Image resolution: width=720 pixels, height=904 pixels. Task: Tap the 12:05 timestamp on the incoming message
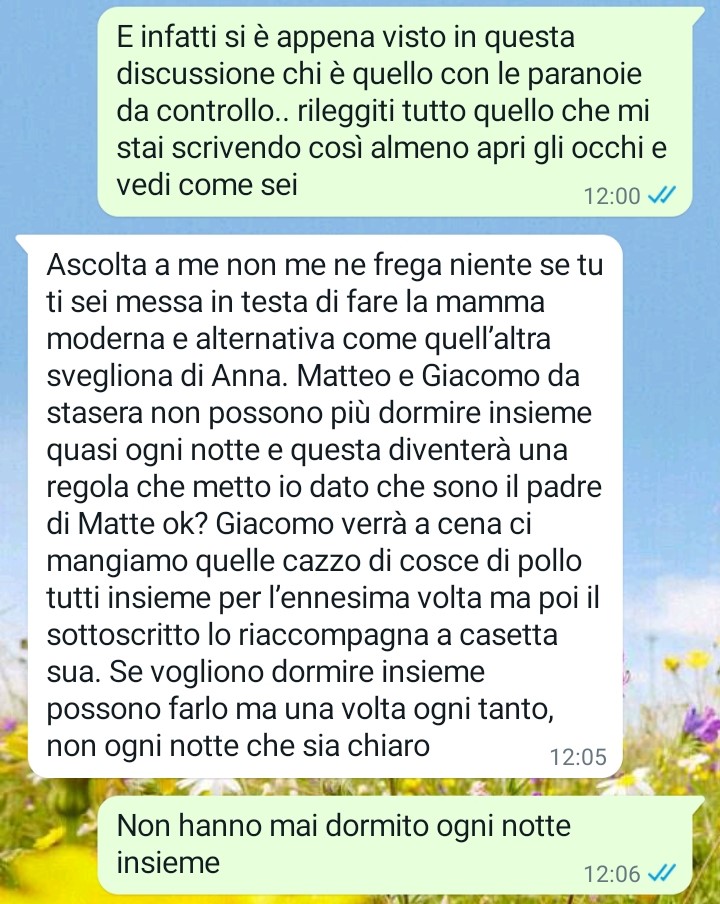tap(578, 757)
